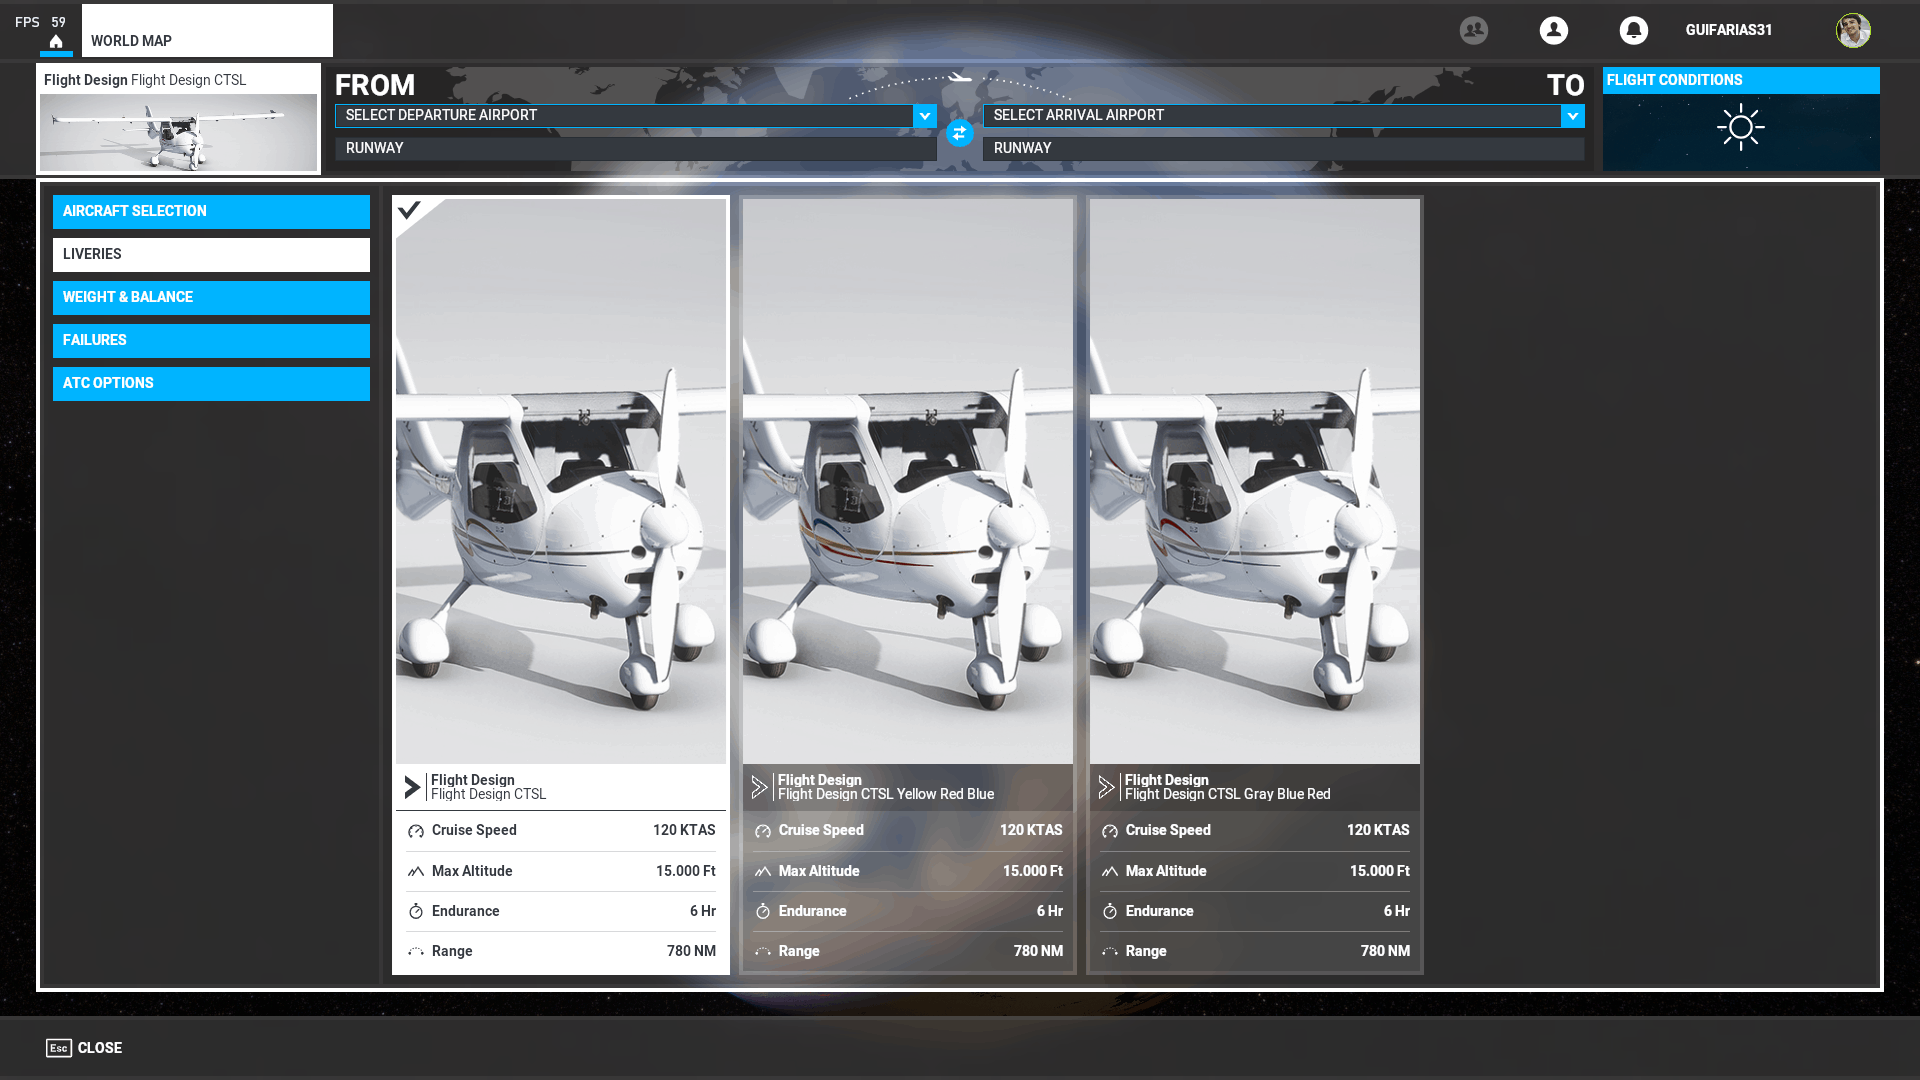Expand the Gray Blue Red livery arrow

click(x=1106, y=787)
